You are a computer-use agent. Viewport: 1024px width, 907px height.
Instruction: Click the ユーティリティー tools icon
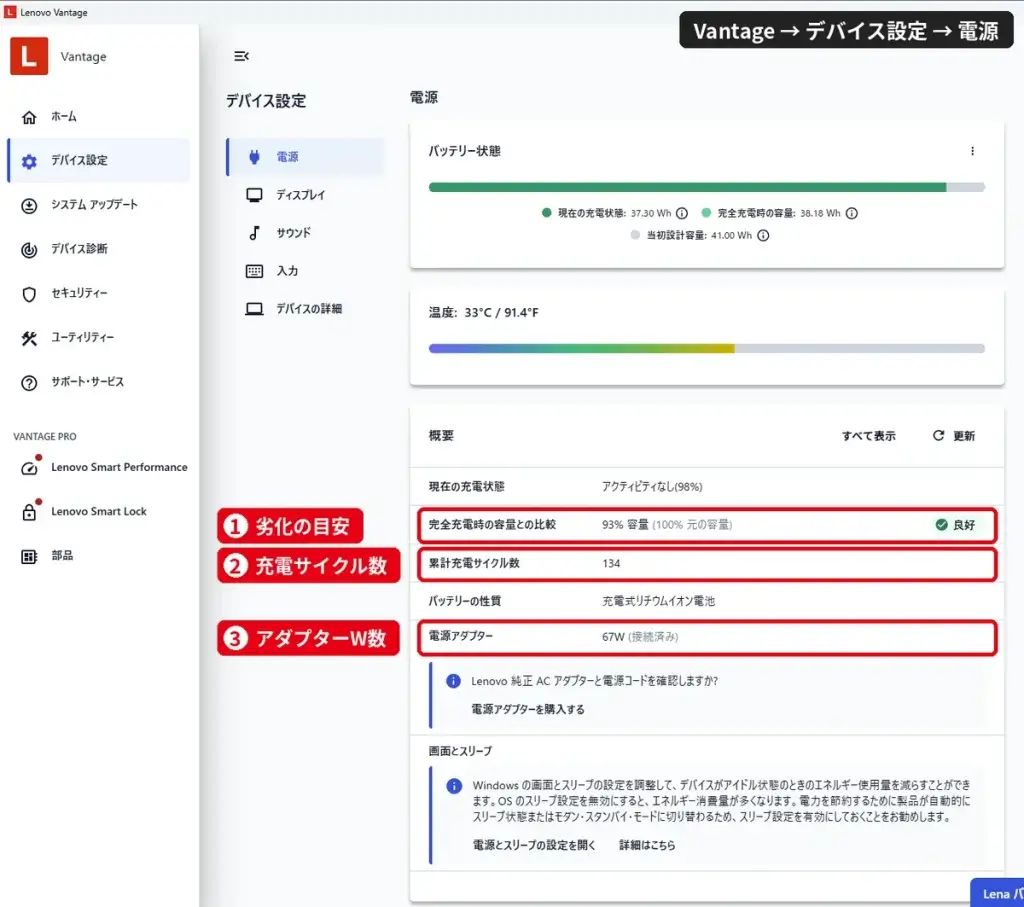(x=29, y=338)
